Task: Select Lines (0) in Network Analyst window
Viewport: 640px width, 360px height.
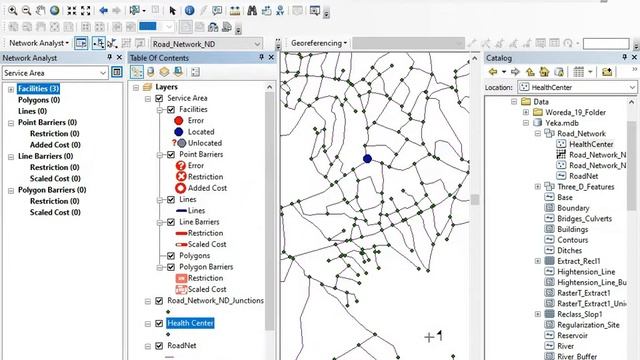Action: pos(32,111)
